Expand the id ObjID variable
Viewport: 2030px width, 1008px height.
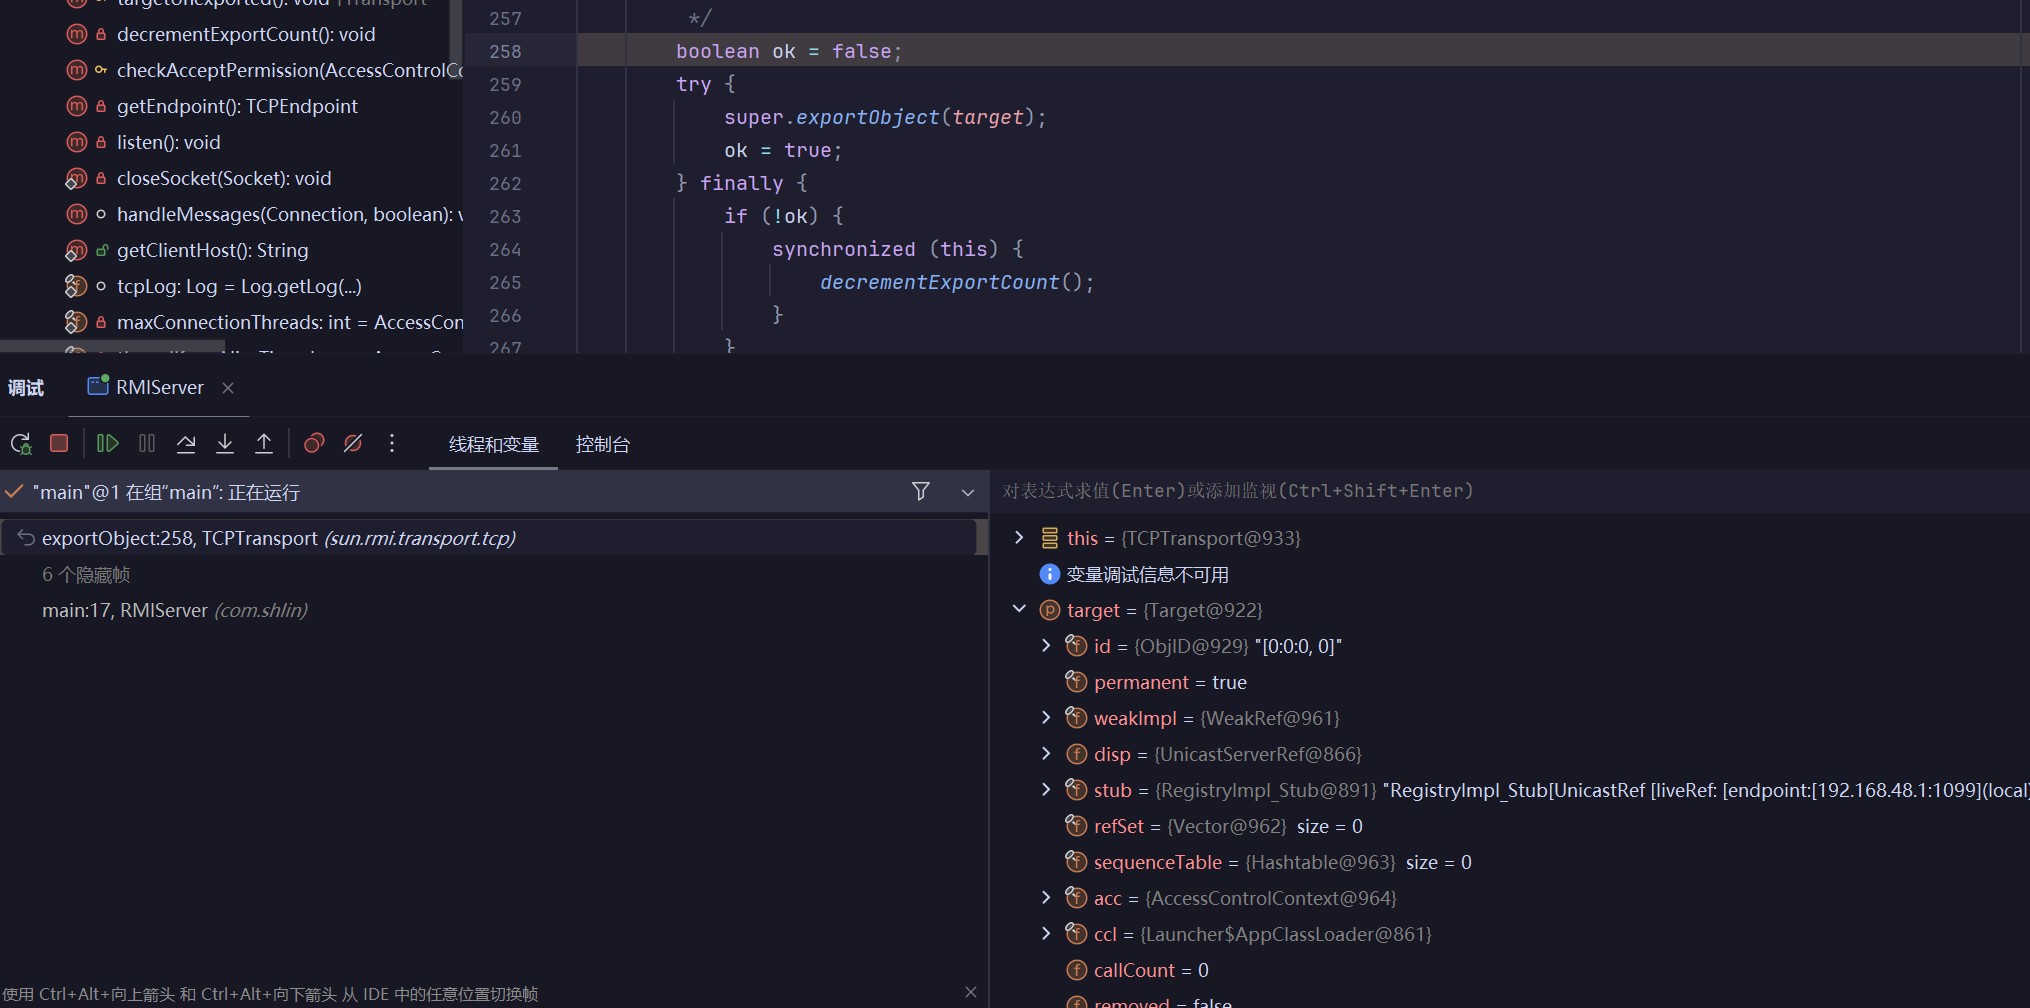point(1046,646)
